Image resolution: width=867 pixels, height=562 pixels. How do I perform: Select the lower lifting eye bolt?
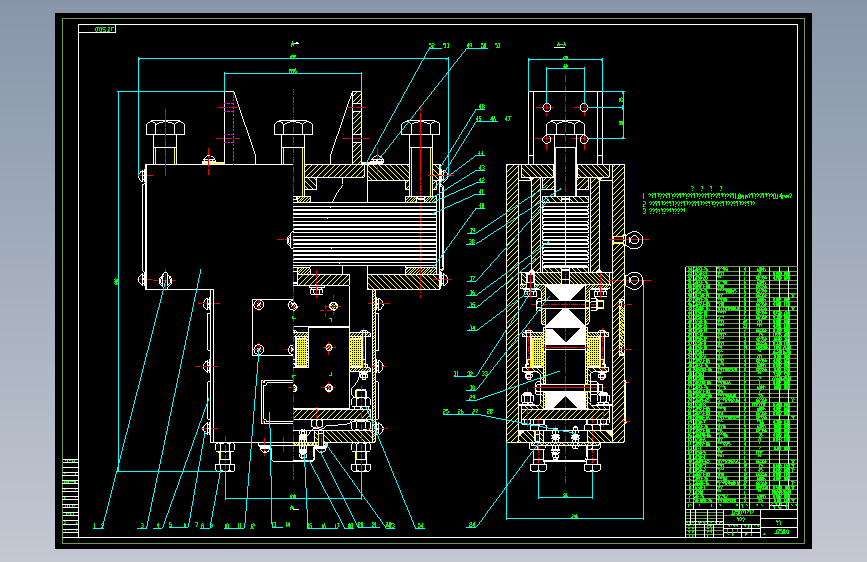[632, 280]
